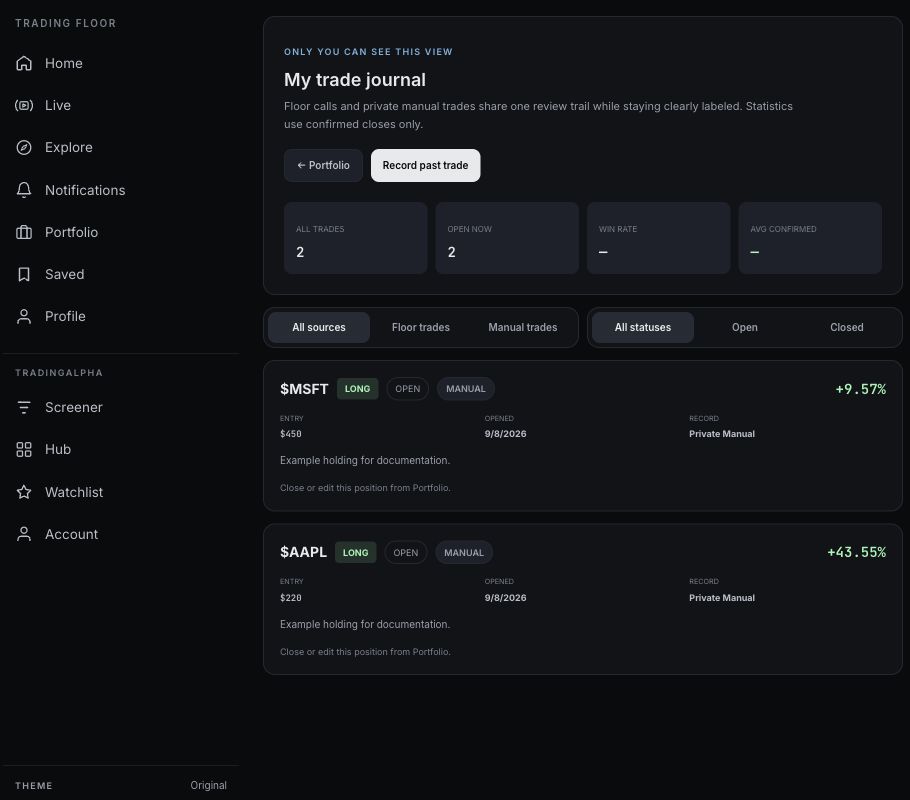The image size is (910, 800).
Task: Click the $450 entry price
Action: (x=291, y=434)
